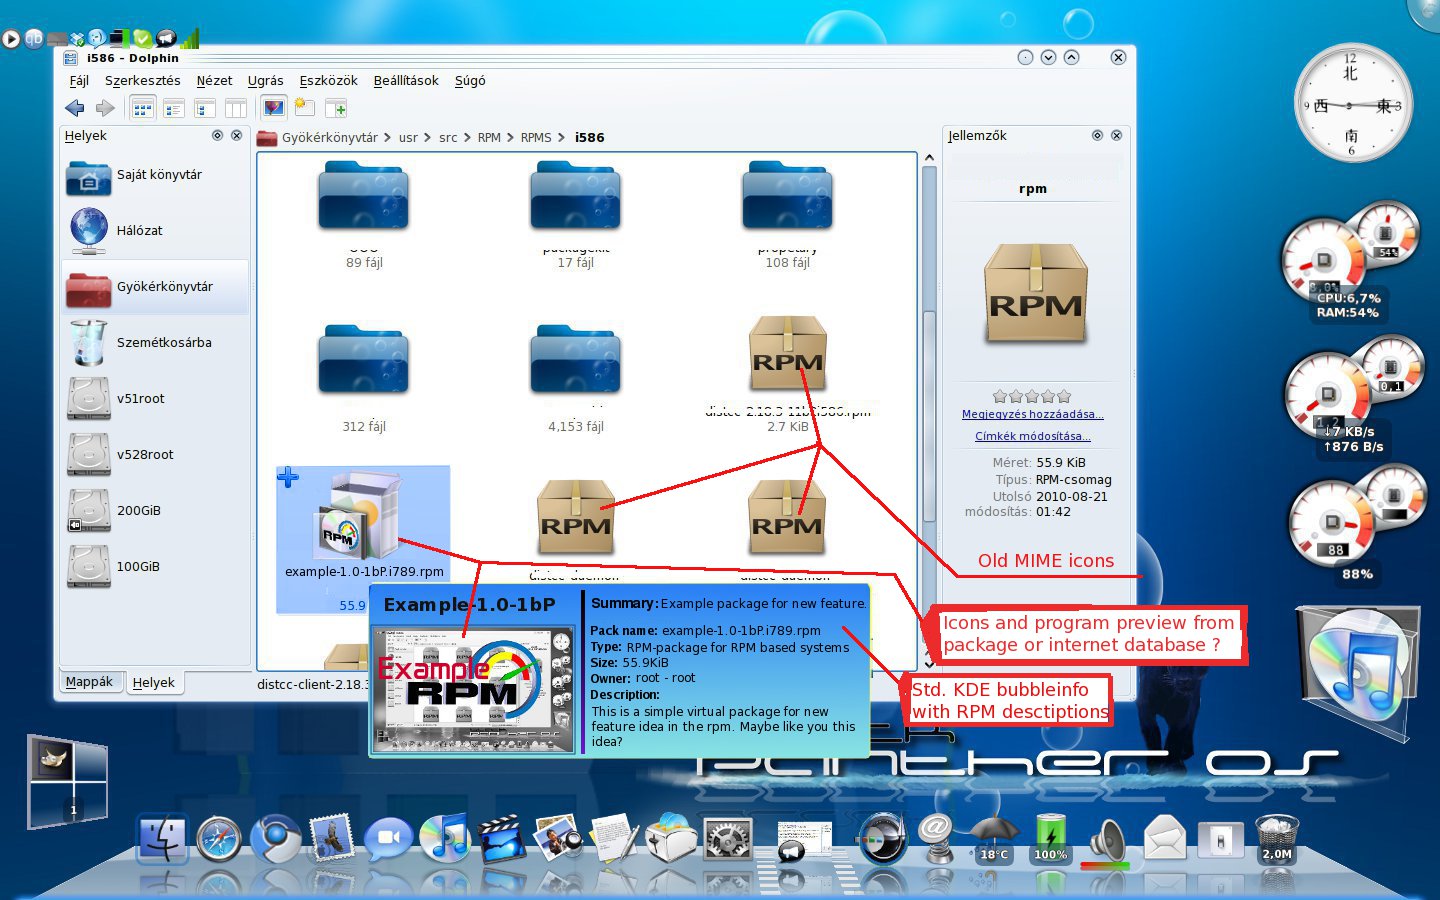Image resolution: width=1440 pixels, height=900 pixels.
Task: Expand the arrow after usr breadcrumb
Action: pos(428,138)
